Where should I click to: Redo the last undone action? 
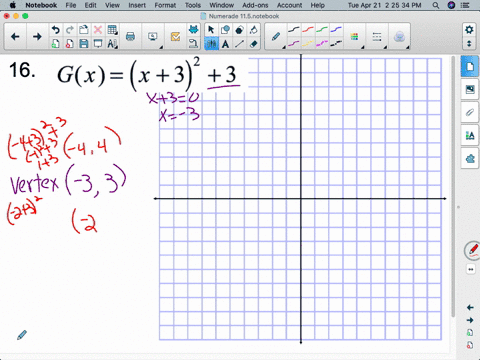[x=70, y=30]
